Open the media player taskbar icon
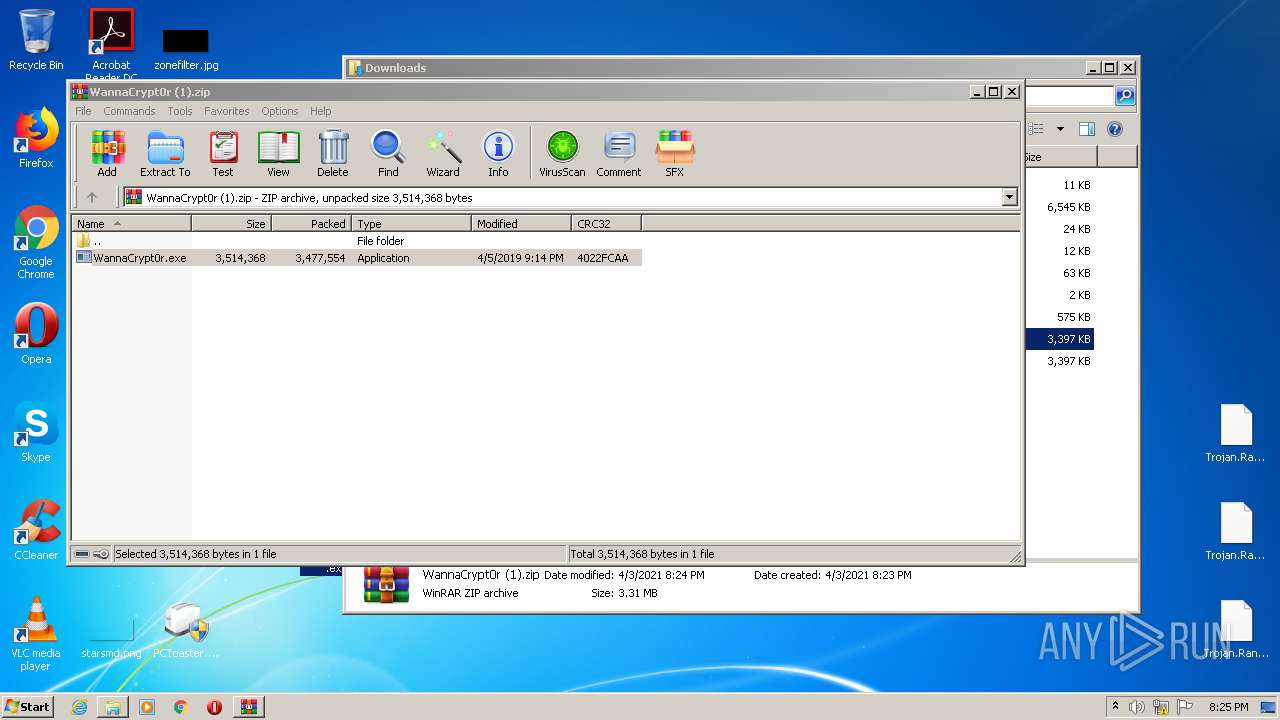This screenshot has height=720, width=1280. coord(147,707)
